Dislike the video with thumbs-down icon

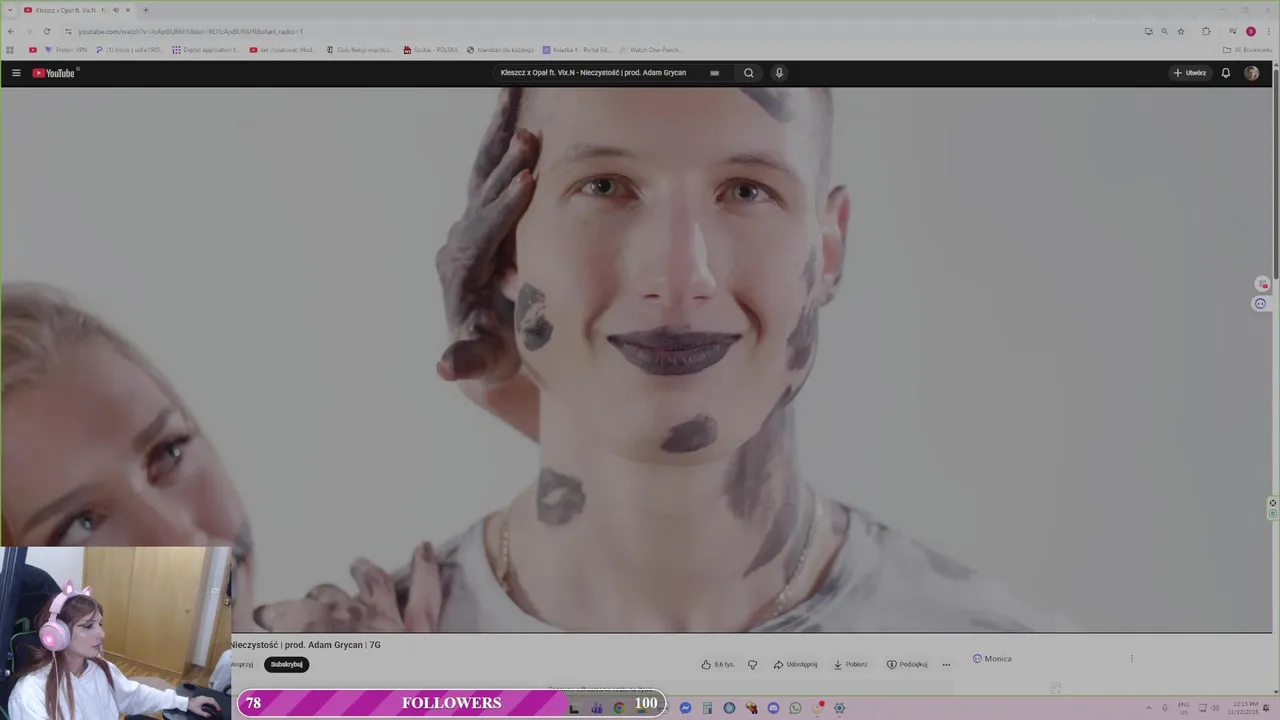tap(752, 664)
